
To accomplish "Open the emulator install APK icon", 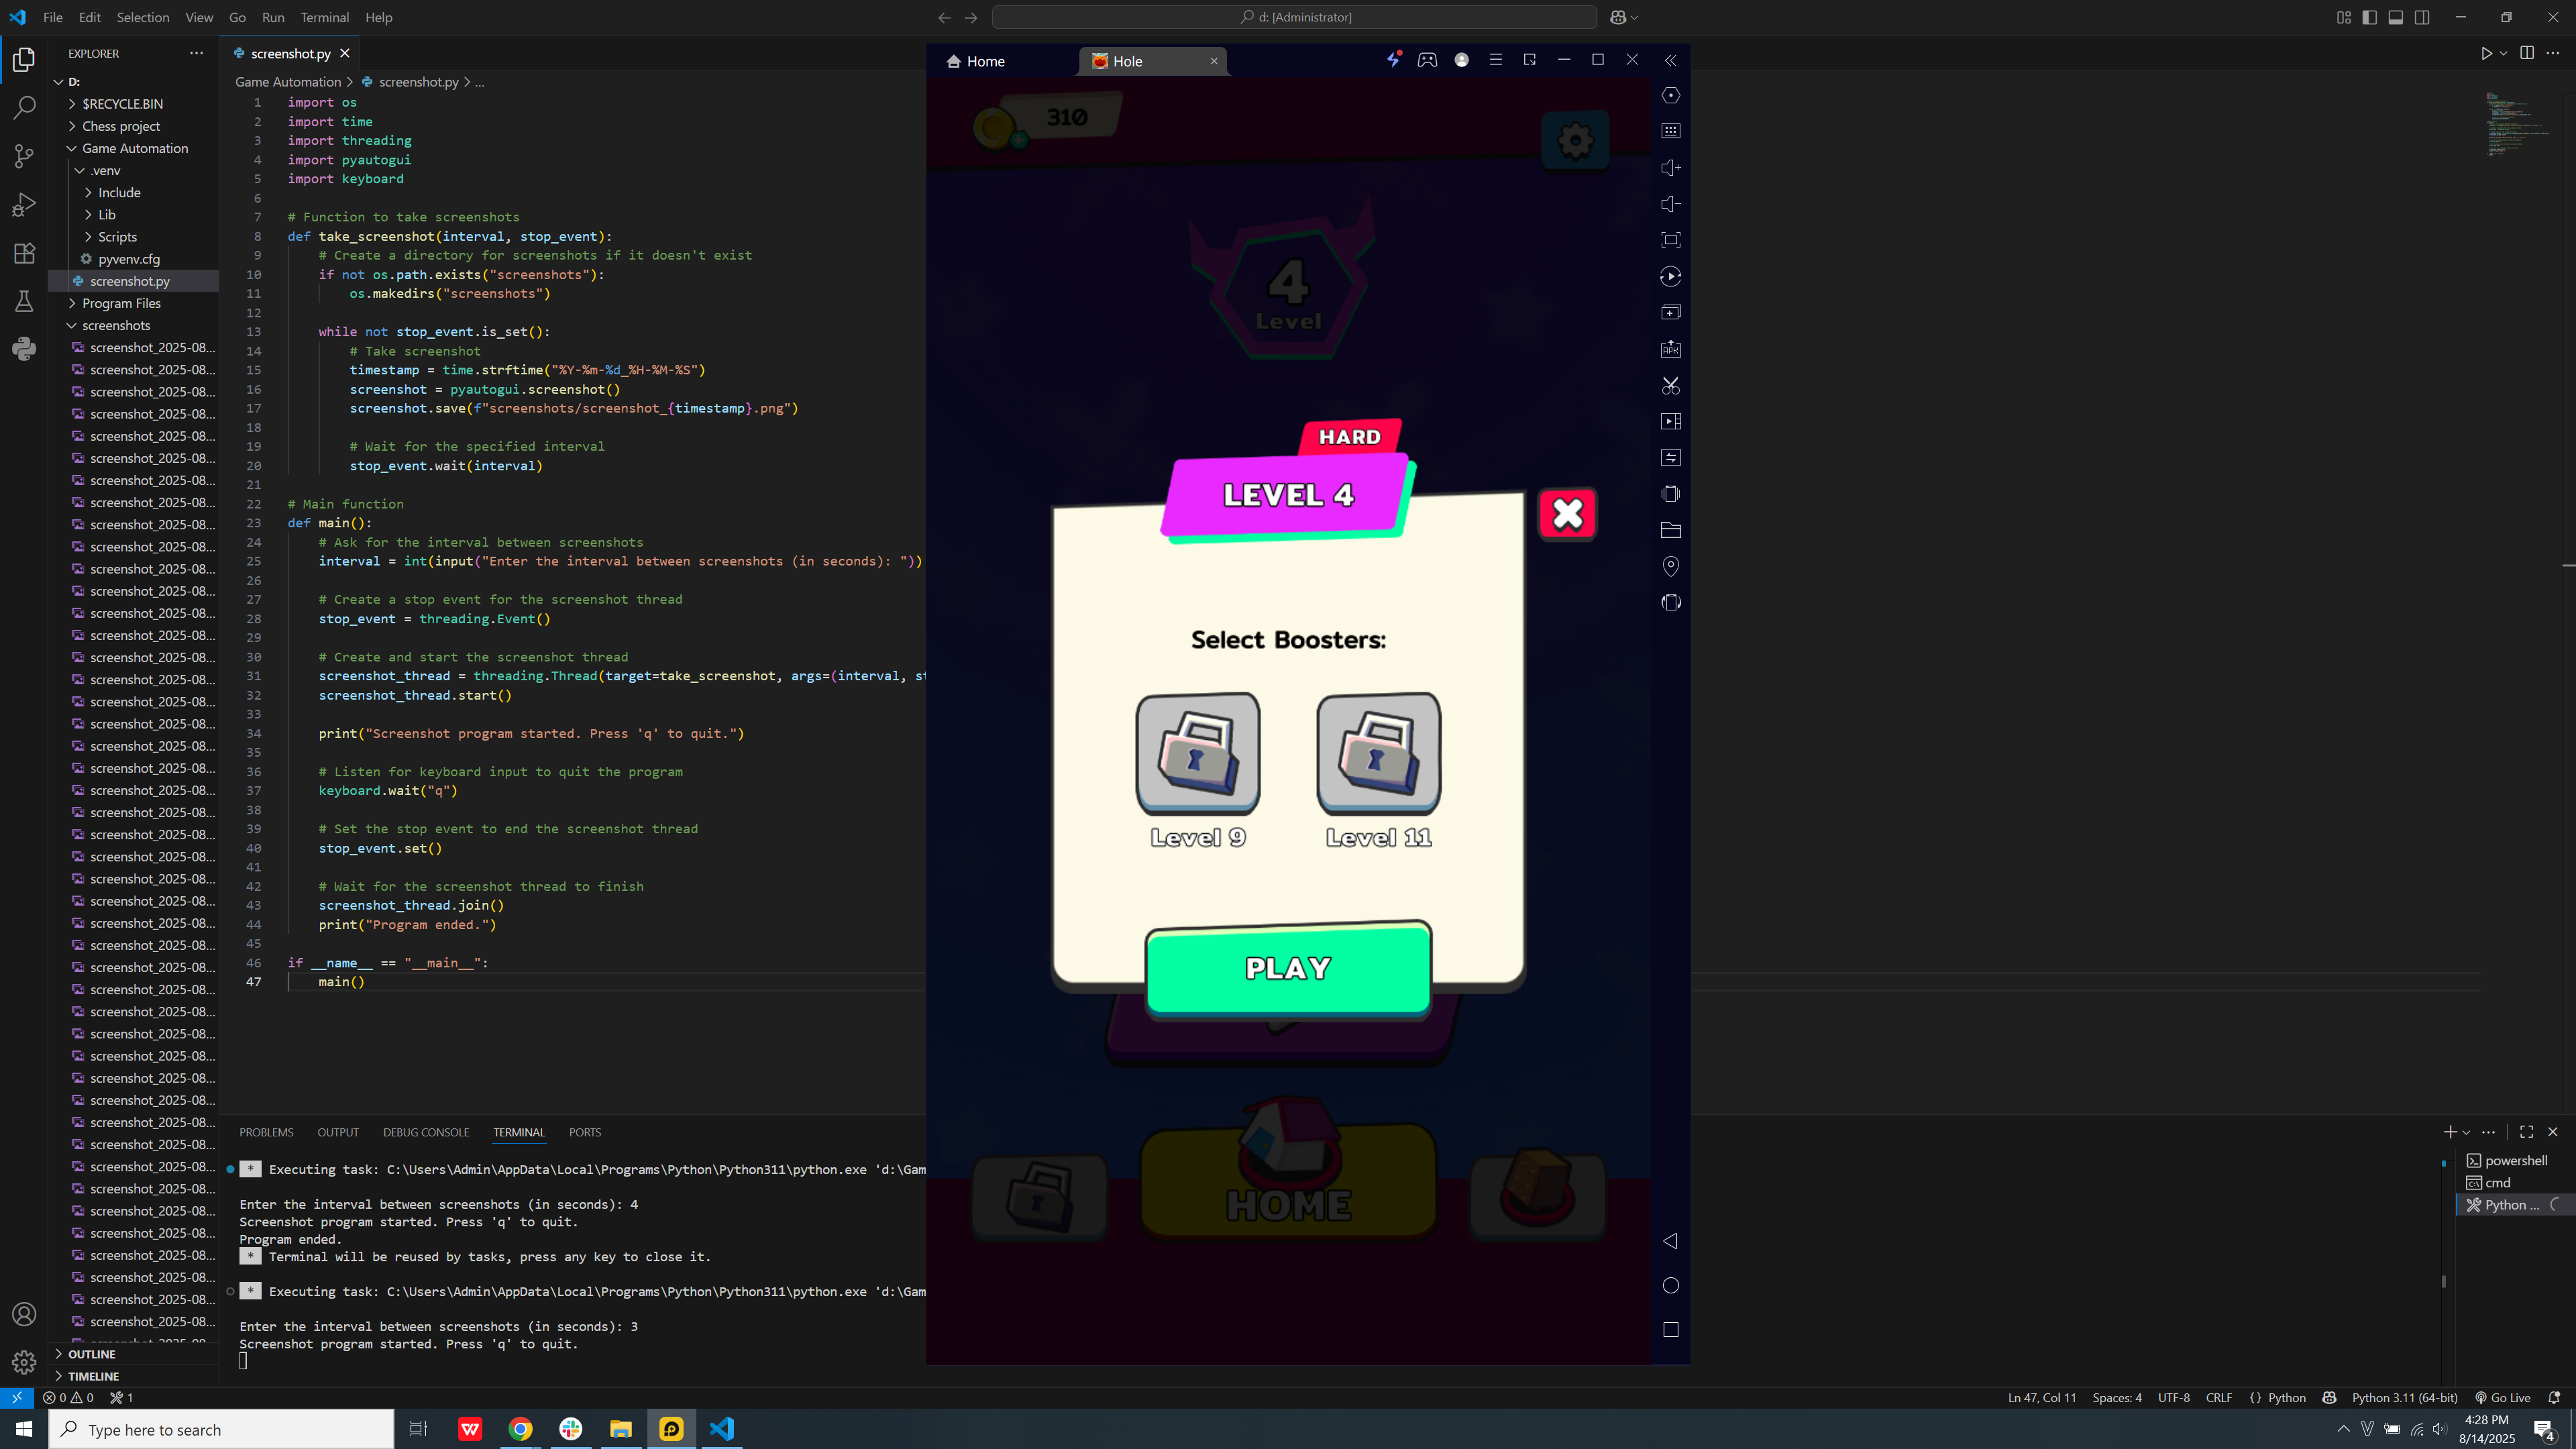I will [1670, 349].
